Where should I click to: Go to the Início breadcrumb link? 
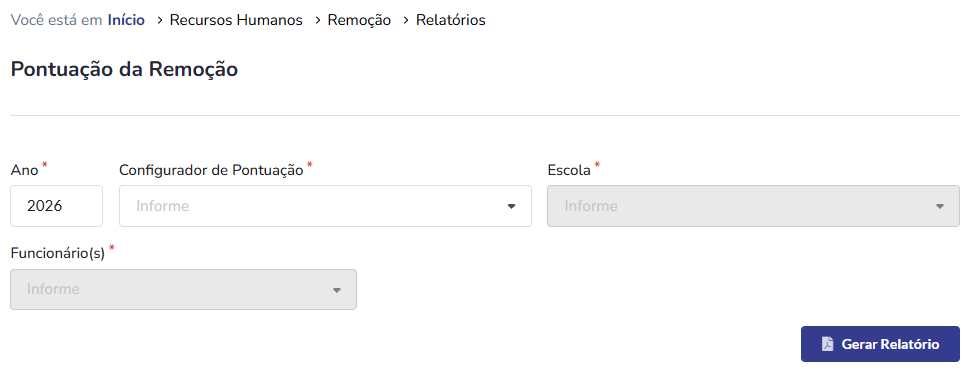coord(126,20)
